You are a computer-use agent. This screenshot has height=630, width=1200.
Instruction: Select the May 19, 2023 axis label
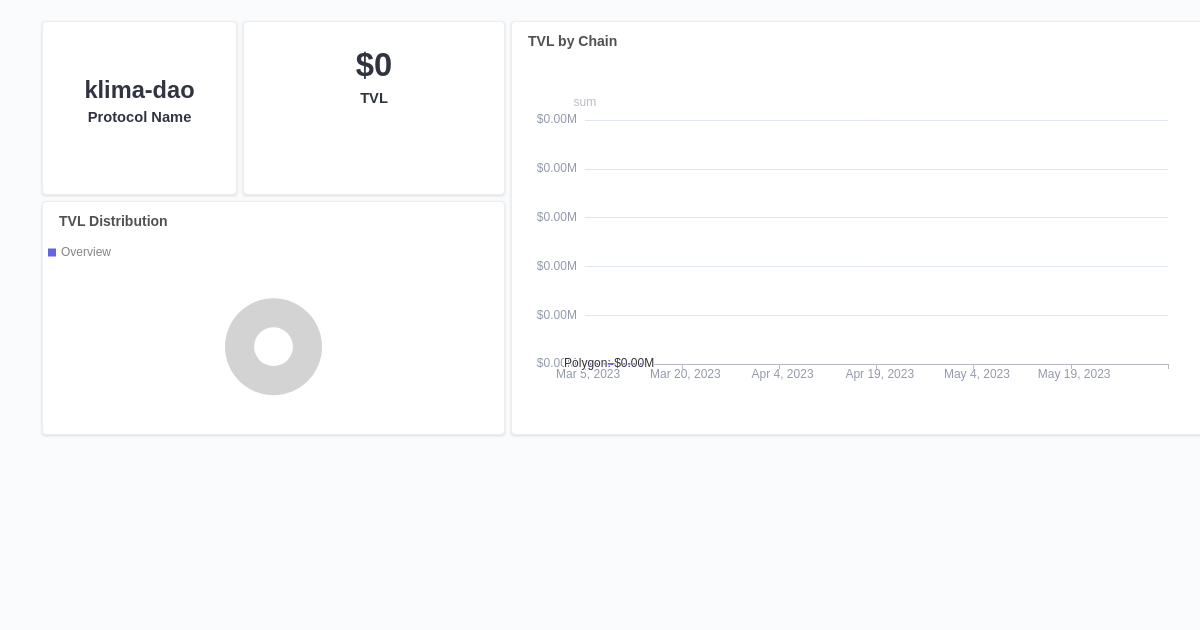(x=1074, y=374)
